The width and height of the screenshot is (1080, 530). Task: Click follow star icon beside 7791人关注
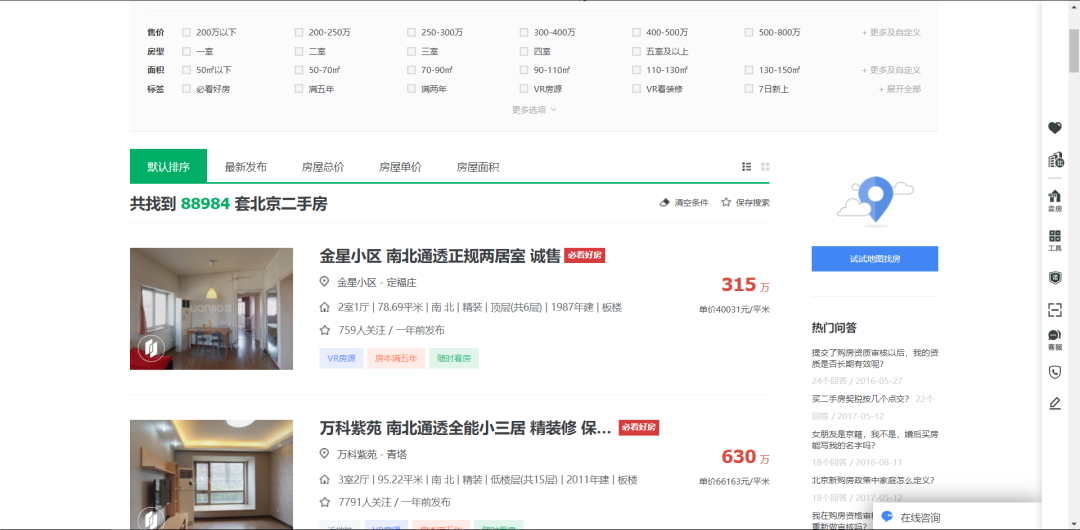[x=324, y=502]
